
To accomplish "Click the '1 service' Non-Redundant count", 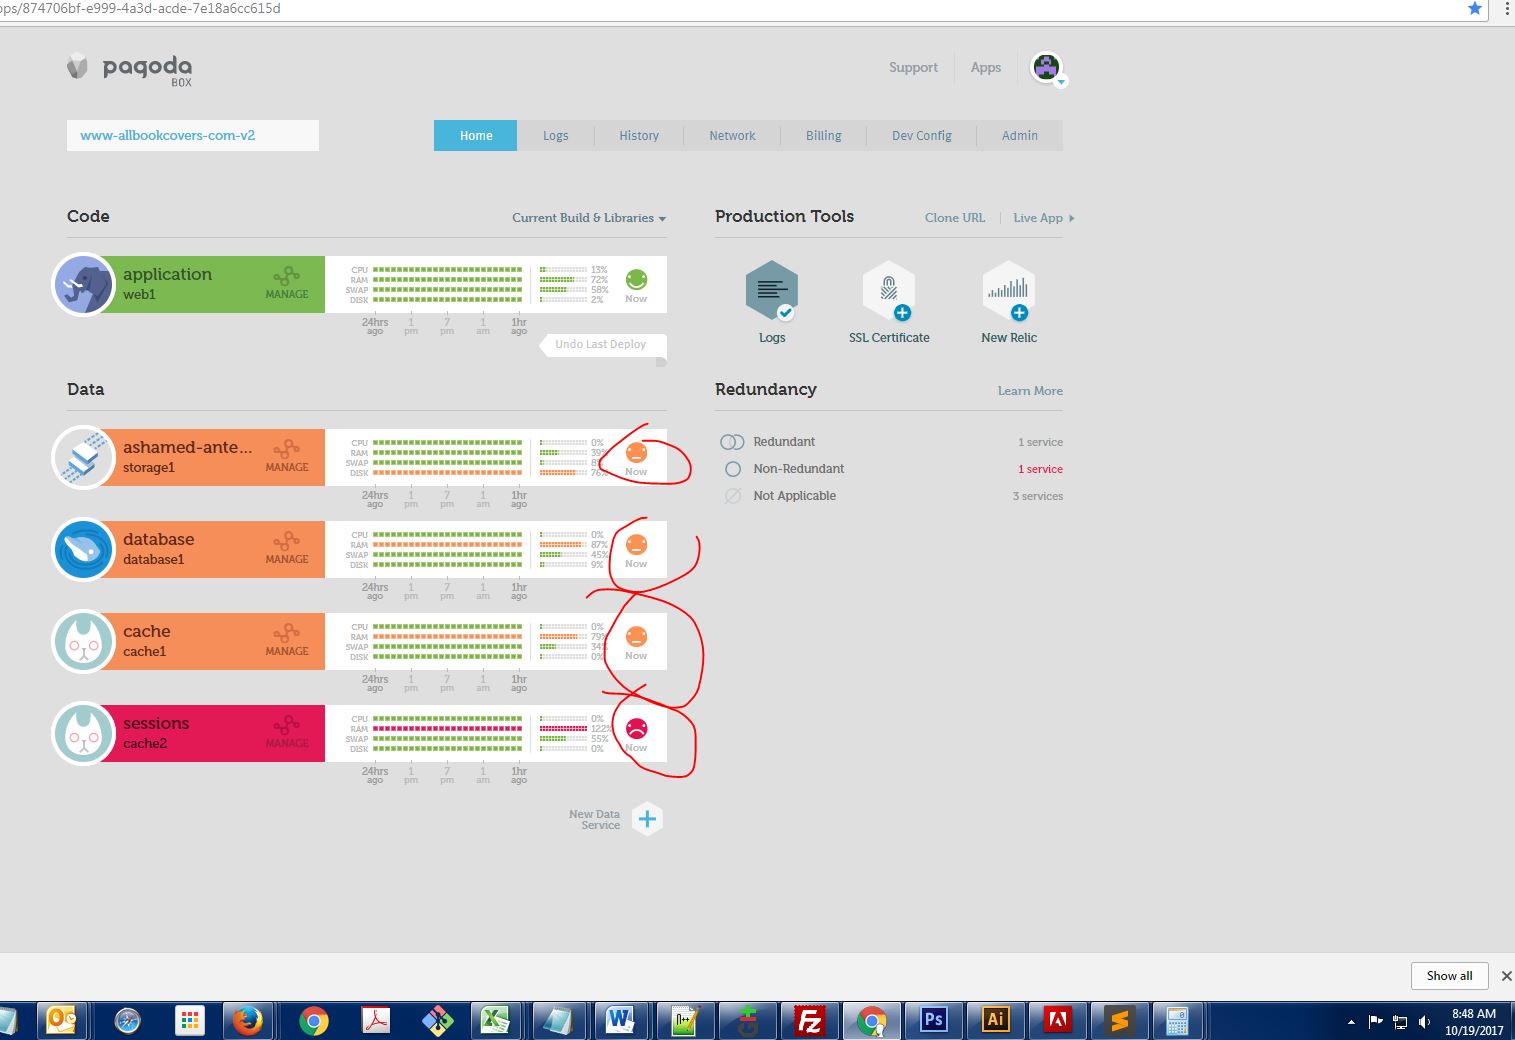I will coord(1040,469).
